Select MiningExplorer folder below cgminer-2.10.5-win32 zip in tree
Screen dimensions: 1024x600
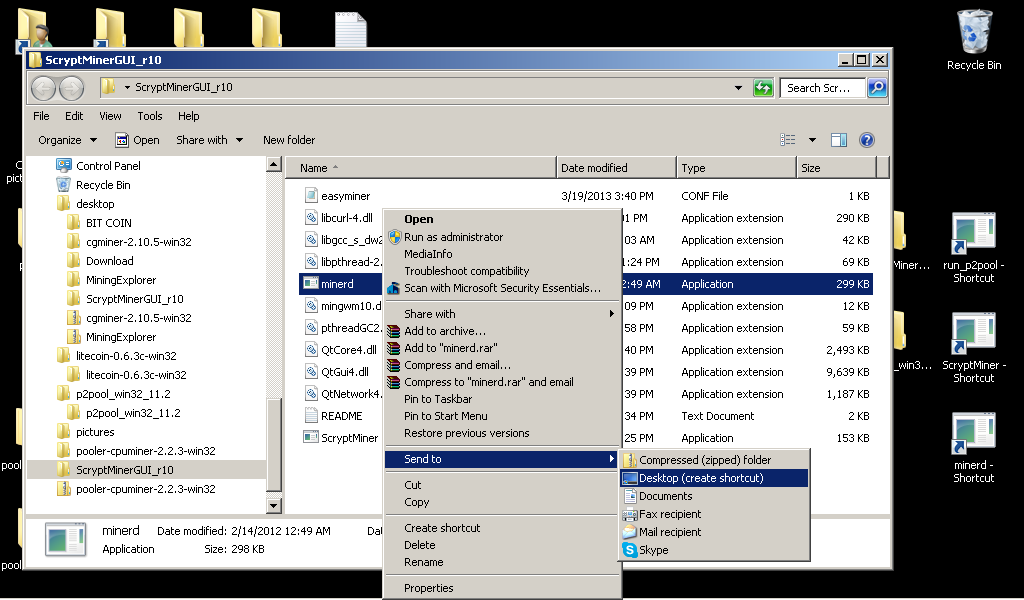[121, 337]
